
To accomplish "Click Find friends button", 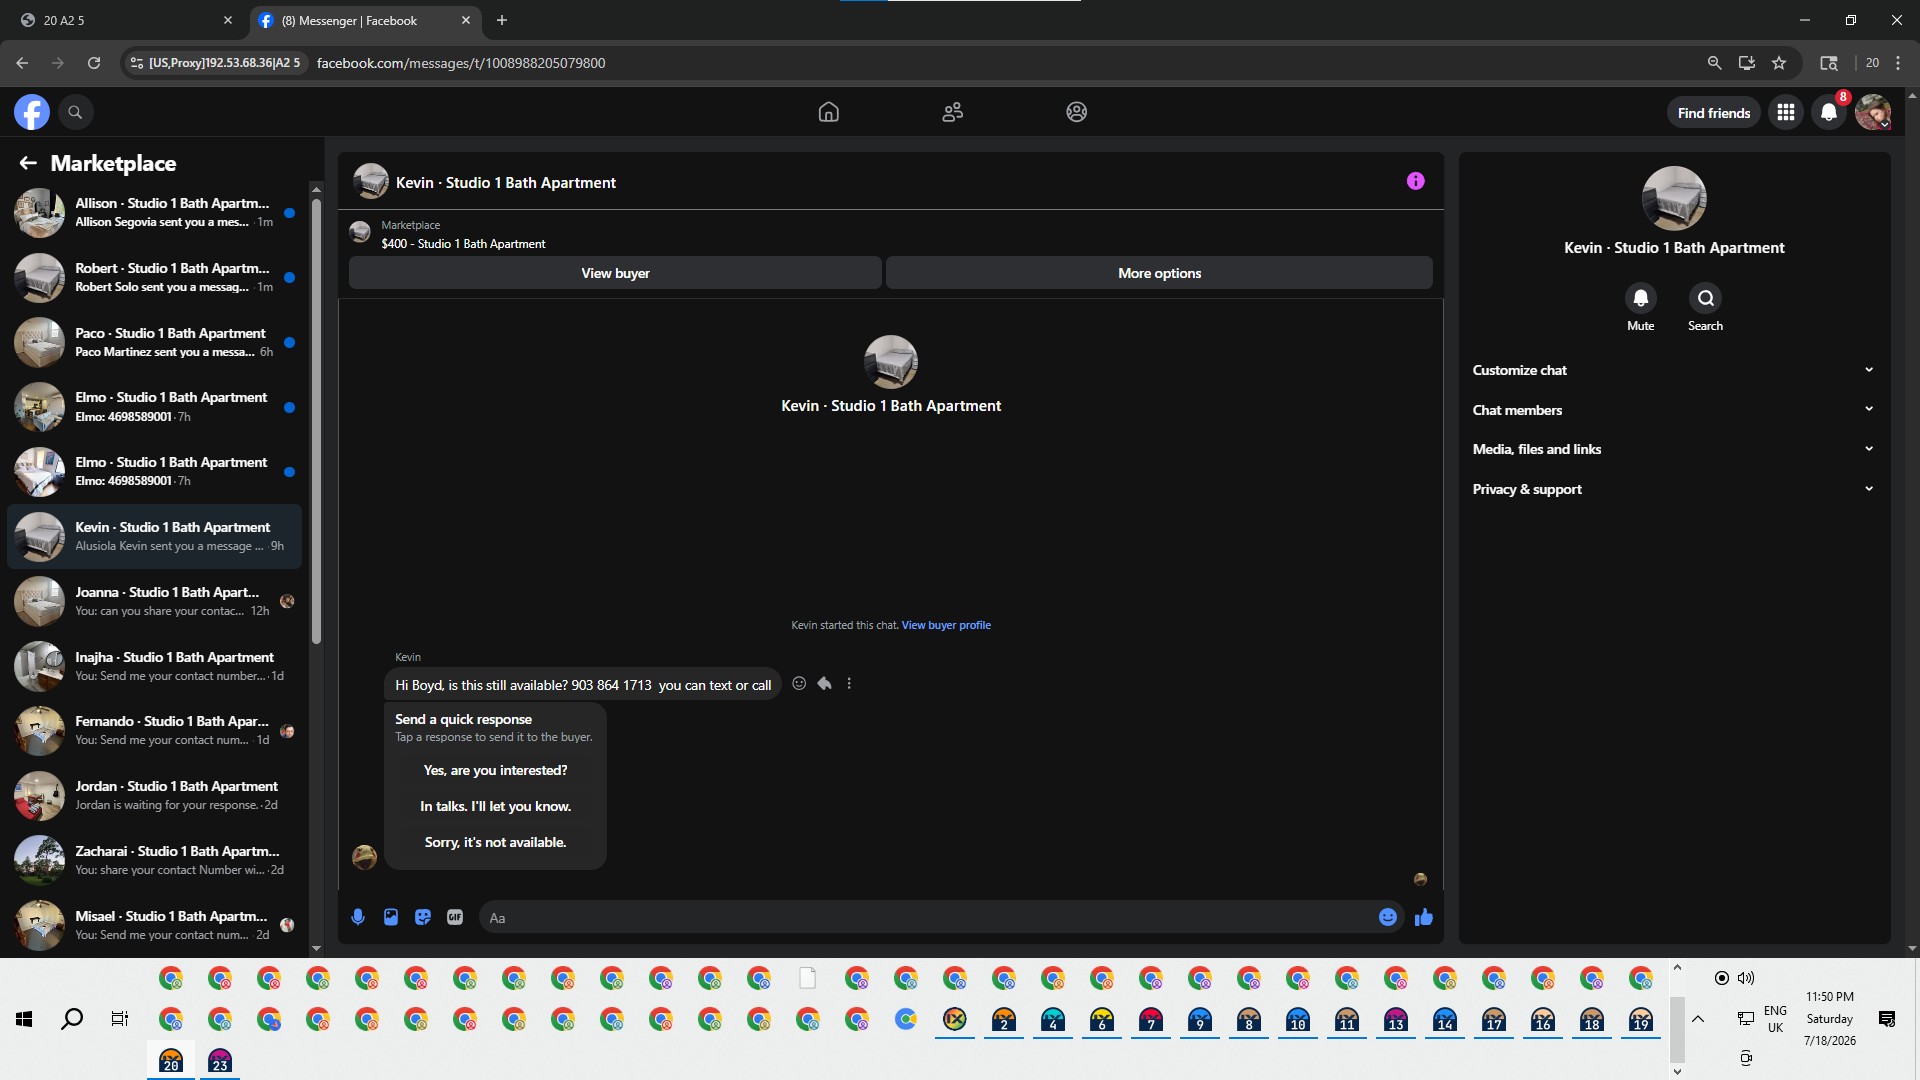I will [x=1714, y=113].
